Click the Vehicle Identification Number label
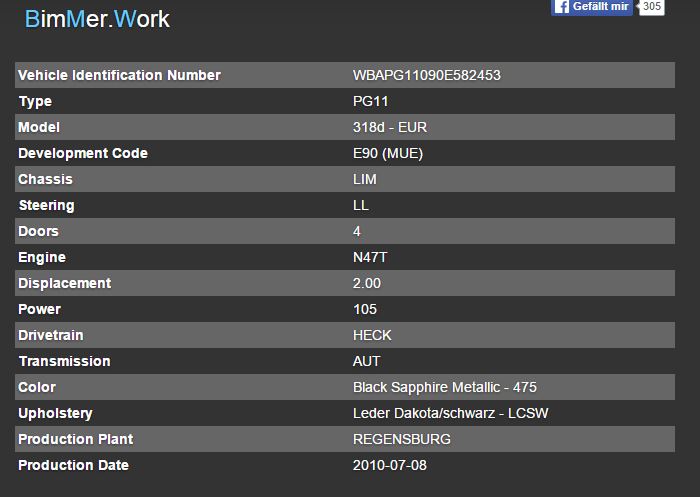 pyautogui.click(x=119, y=76)
